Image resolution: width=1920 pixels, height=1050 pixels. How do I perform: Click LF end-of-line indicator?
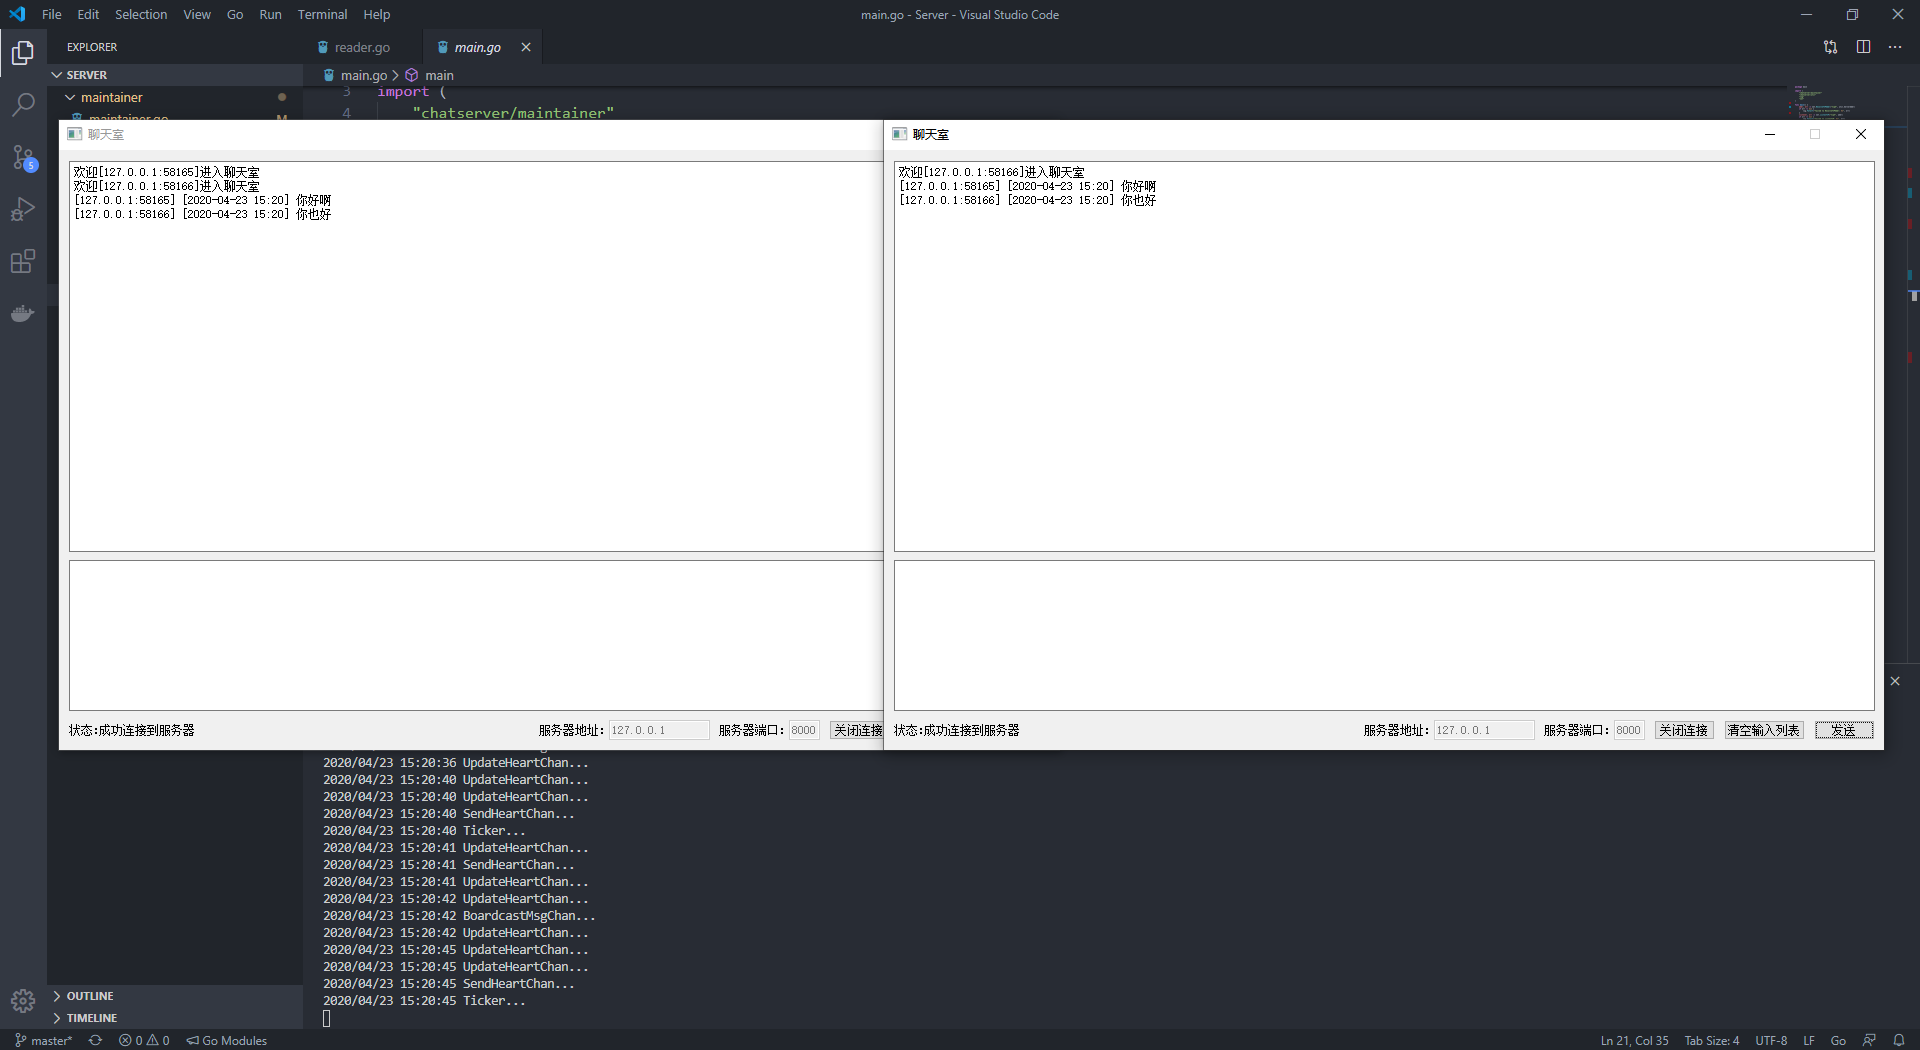point(1809,1040)
